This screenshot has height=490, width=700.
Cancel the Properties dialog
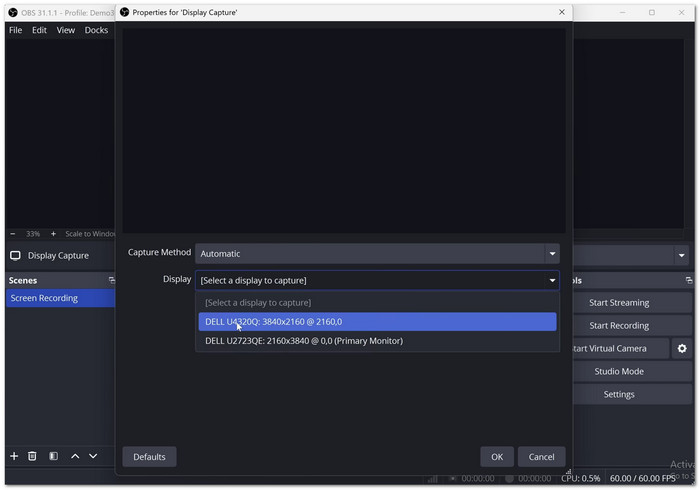coord(542,457)
